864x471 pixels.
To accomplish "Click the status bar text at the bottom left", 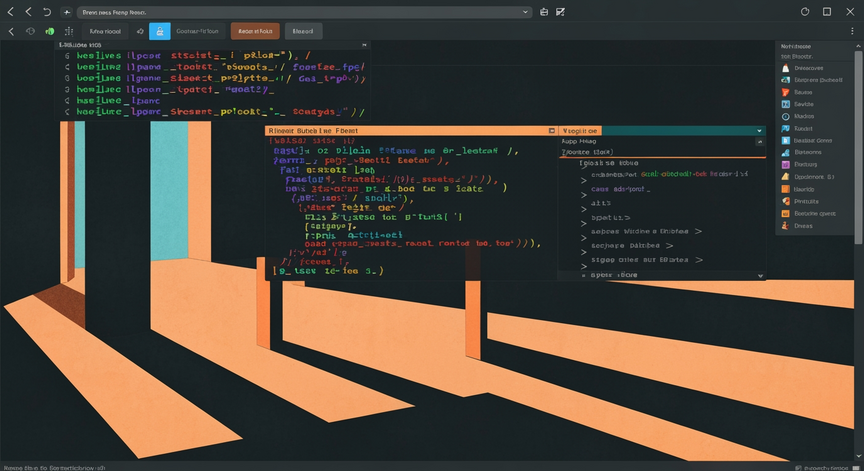I will [x=55, y=468].
